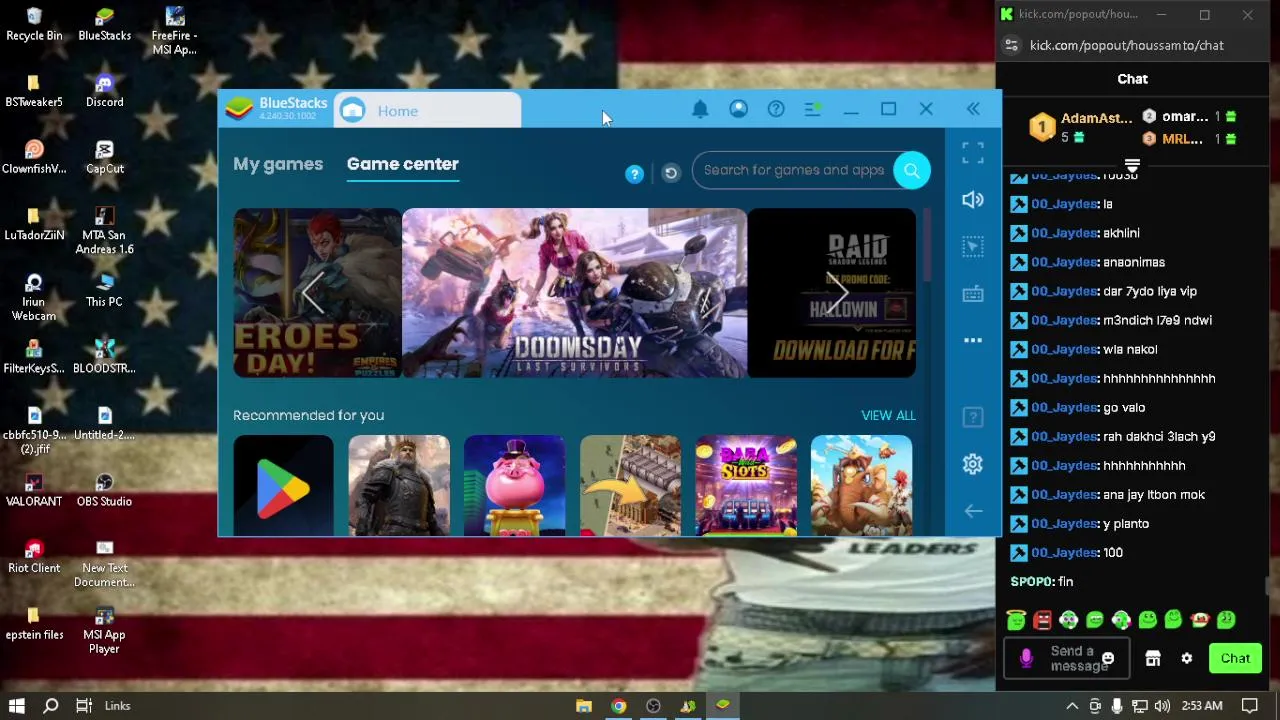Open OBS Studio desktop shortcut
1280x720 pixels.
[104, 489]
